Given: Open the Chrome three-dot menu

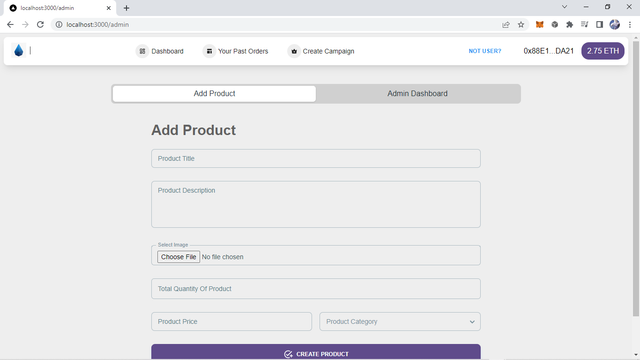Looking at the screenshot, I should click(x=630, y=24).
